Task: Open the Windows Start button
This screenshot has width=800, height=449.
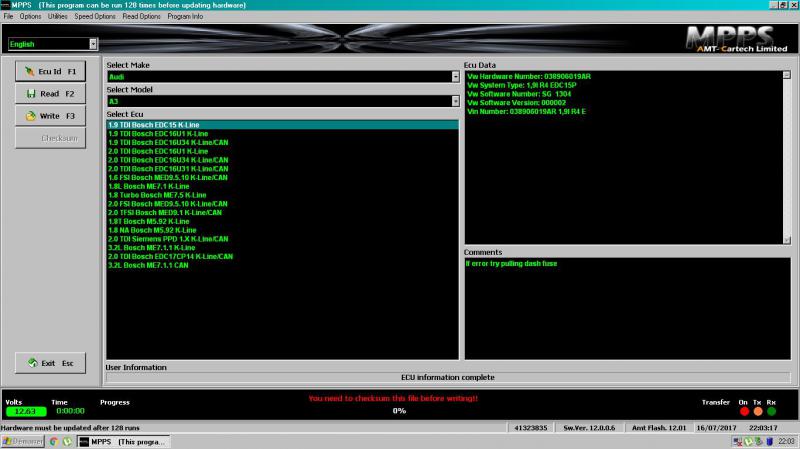Action: click(x=23, y=441)
